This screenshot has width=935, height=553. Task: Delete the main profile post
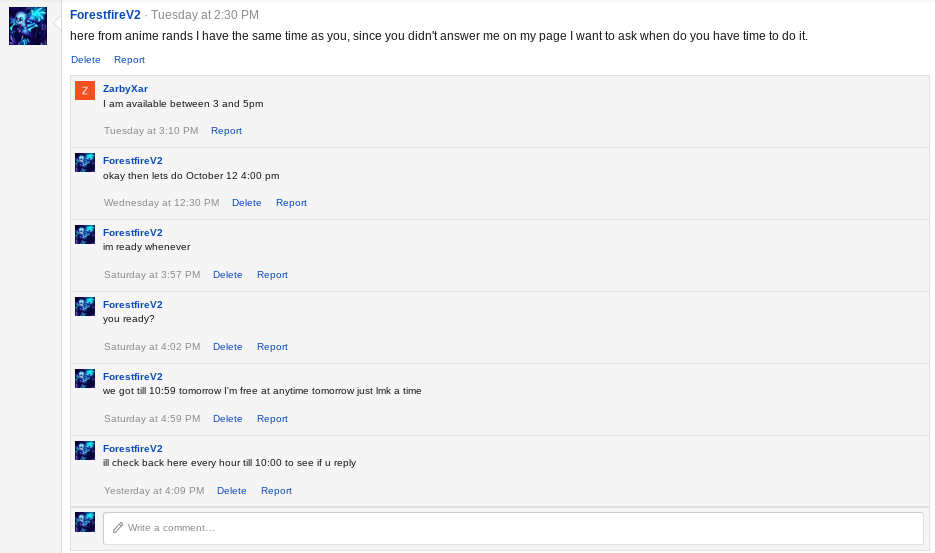(x=85, y=60)
